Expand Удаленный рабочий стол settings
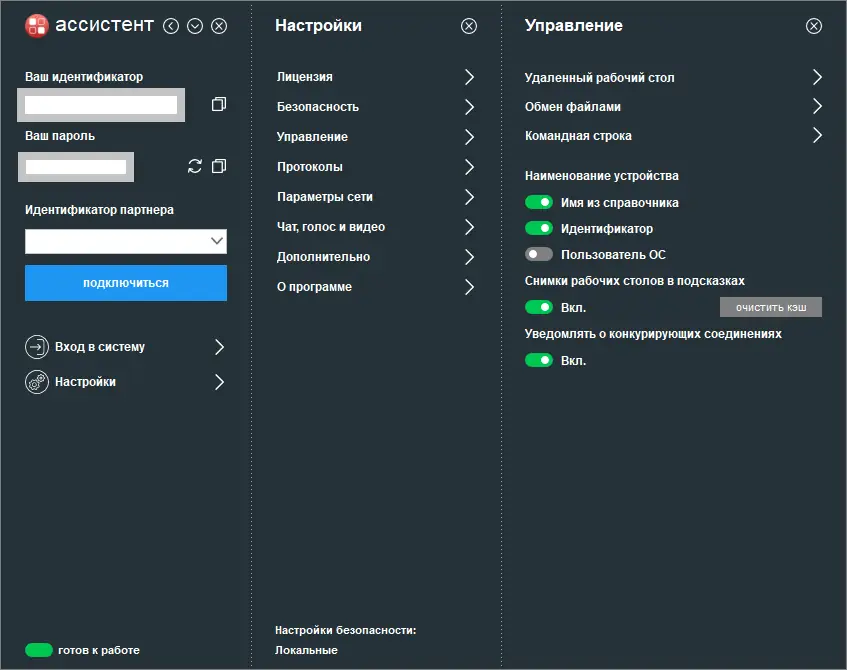This screenshot has width=847, height=670. [x=817, y=77]
